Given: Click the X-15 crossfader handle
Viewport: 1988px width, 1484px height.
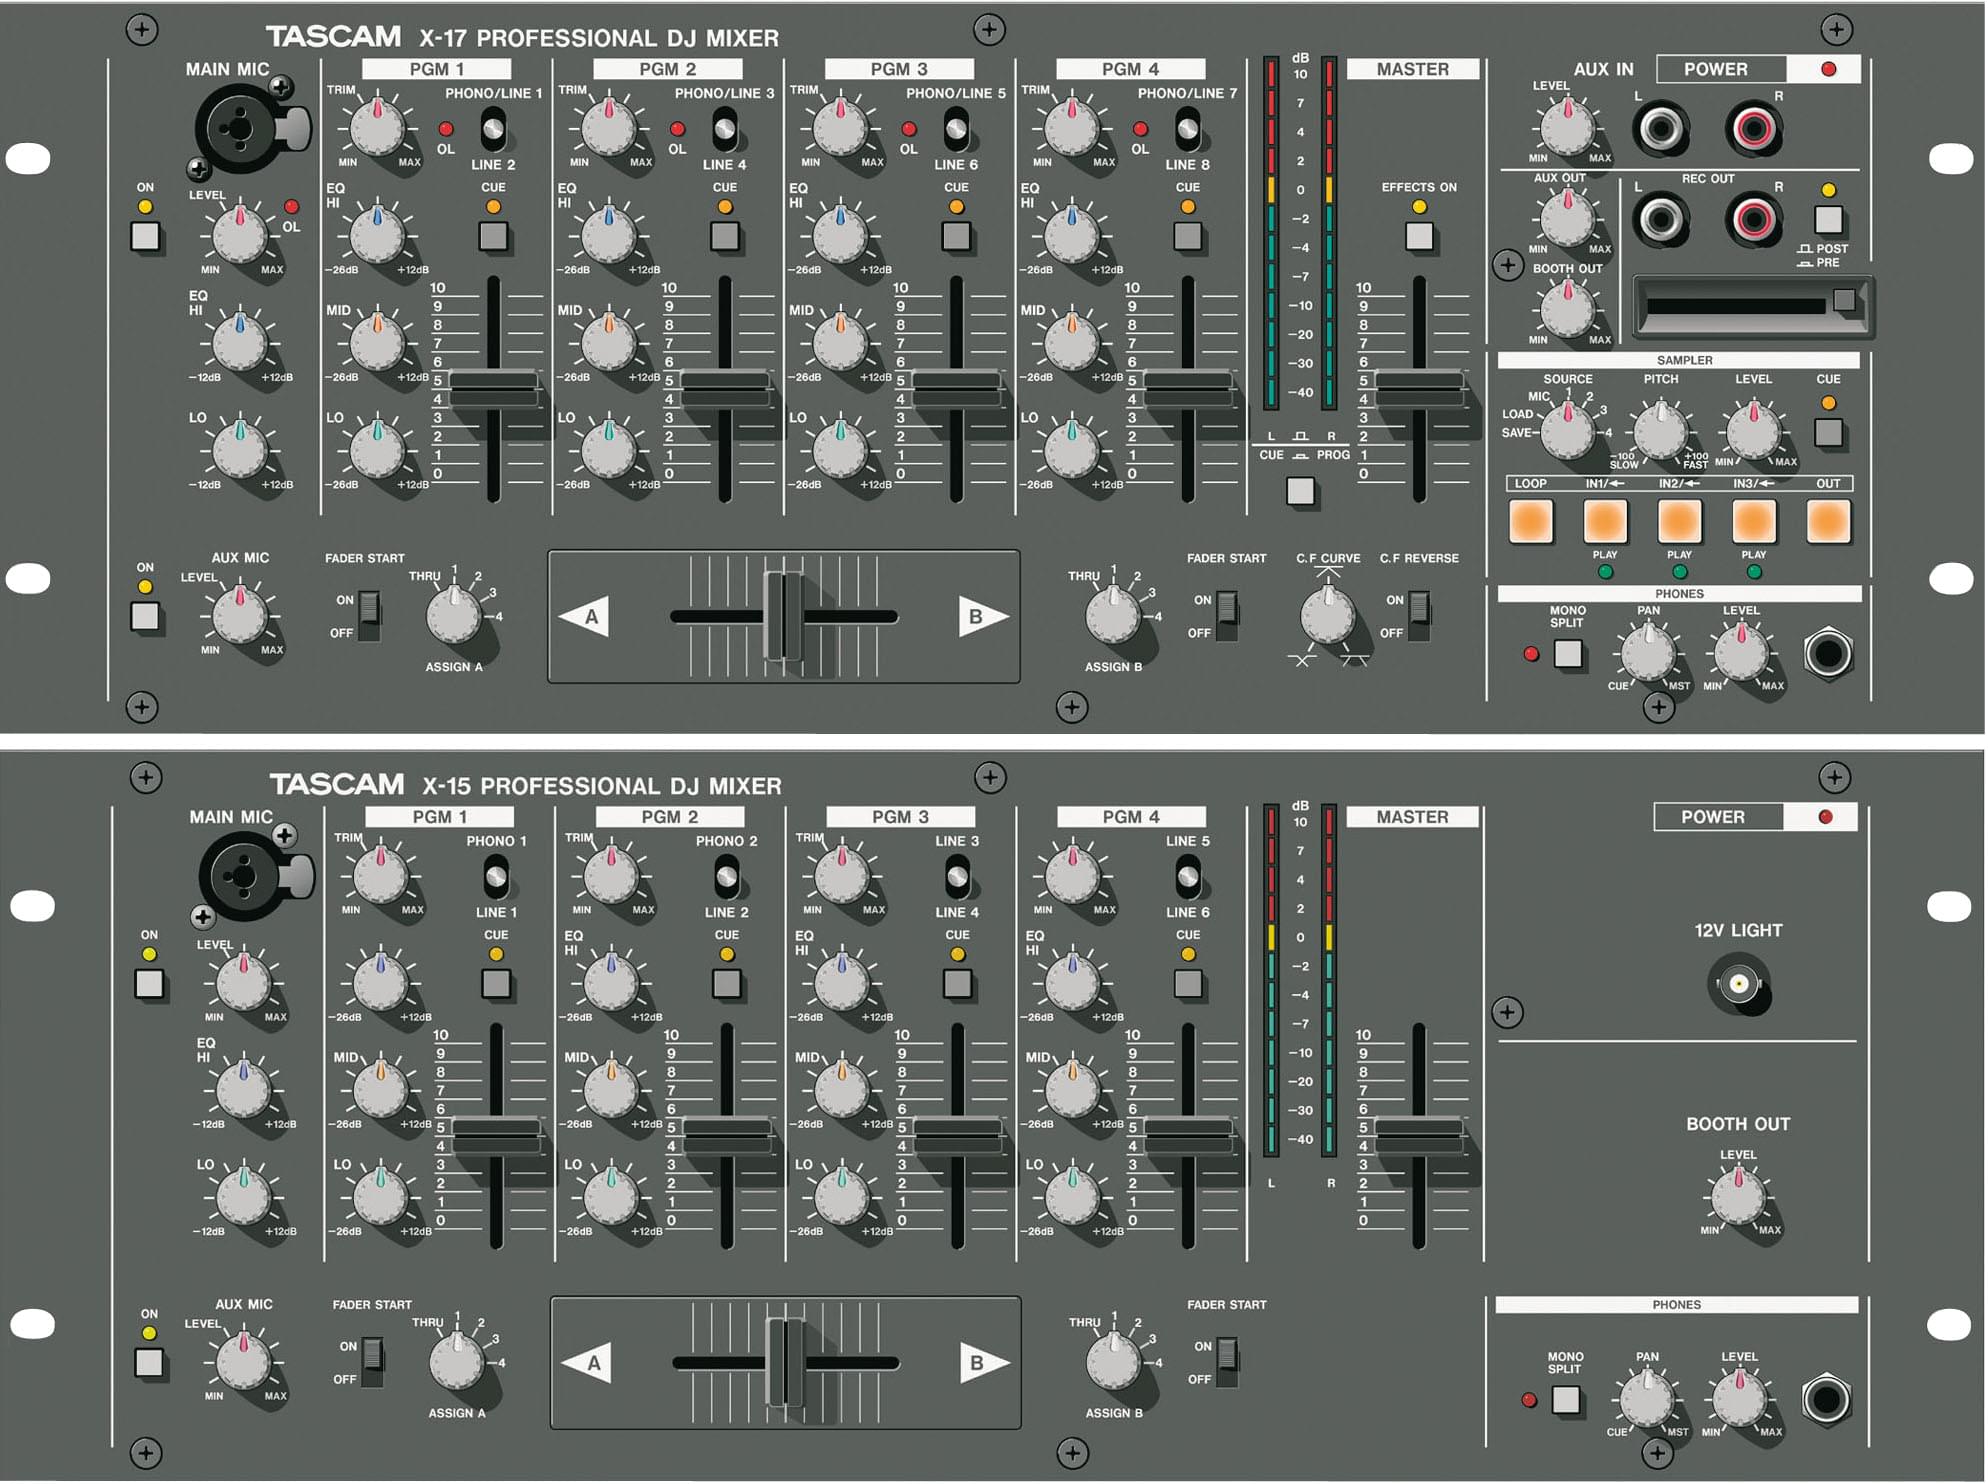Looking at the screenshot, I should pyautogui.click(x=786, y=1362).
